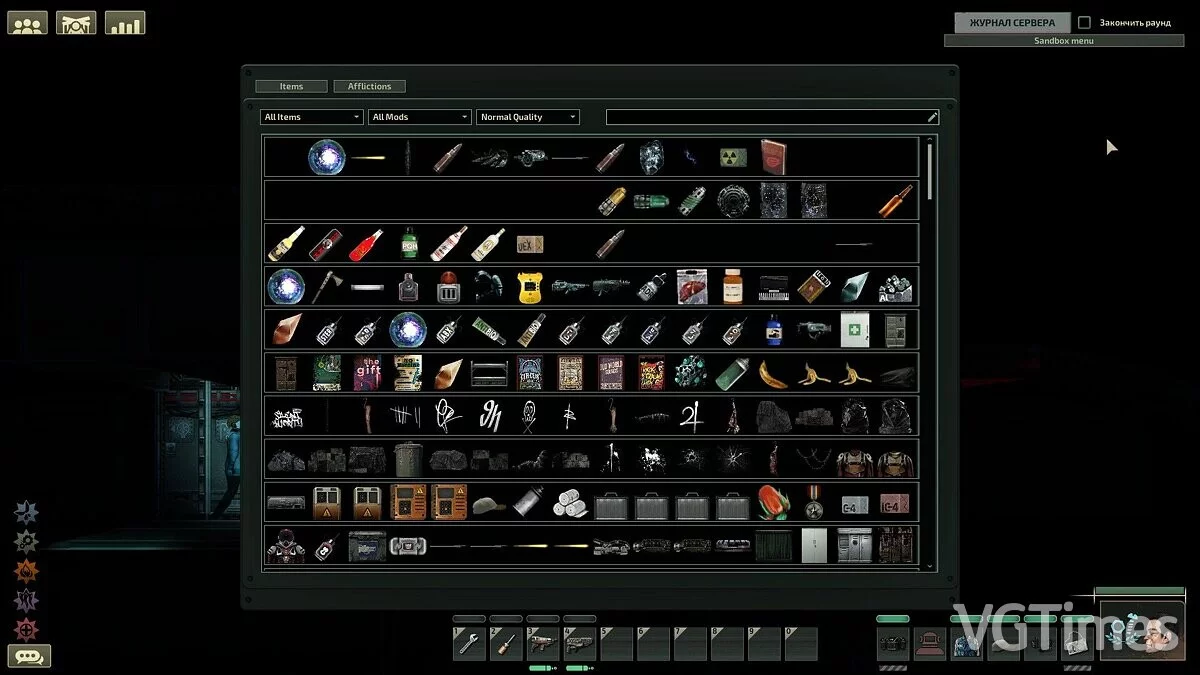The image size is (1200, 675).
Task: Spawn the first aid kit item
Action: [x=853, y=328]
